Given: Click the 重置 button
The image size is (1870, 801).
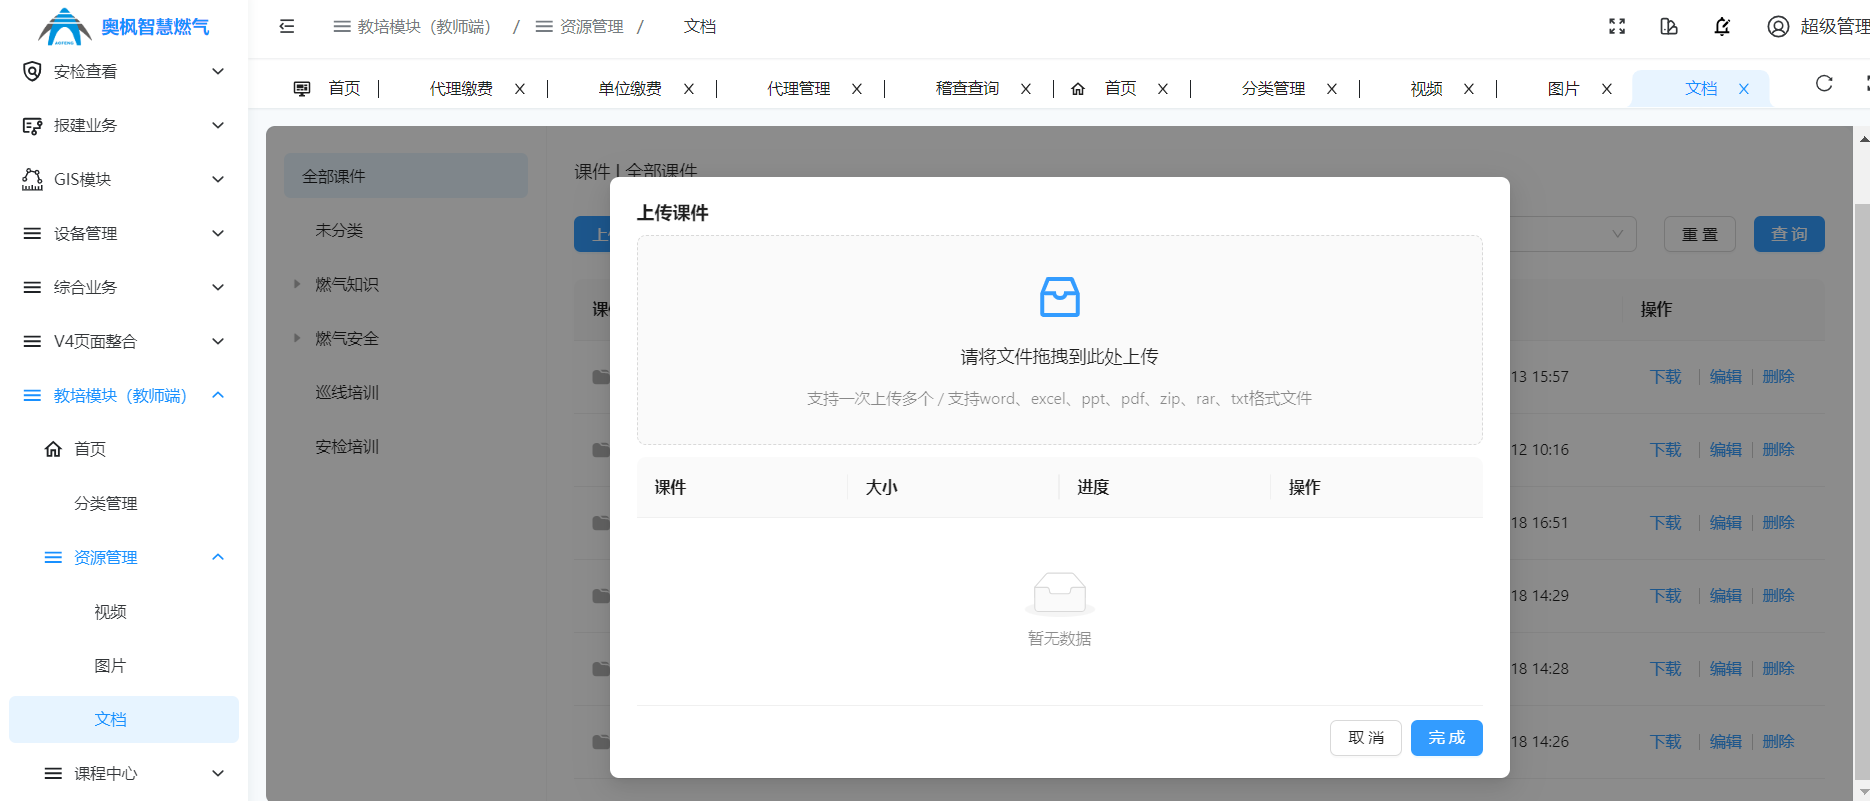Looking at the screenshot, I should pyautogui.click(x=1700, y=234).
